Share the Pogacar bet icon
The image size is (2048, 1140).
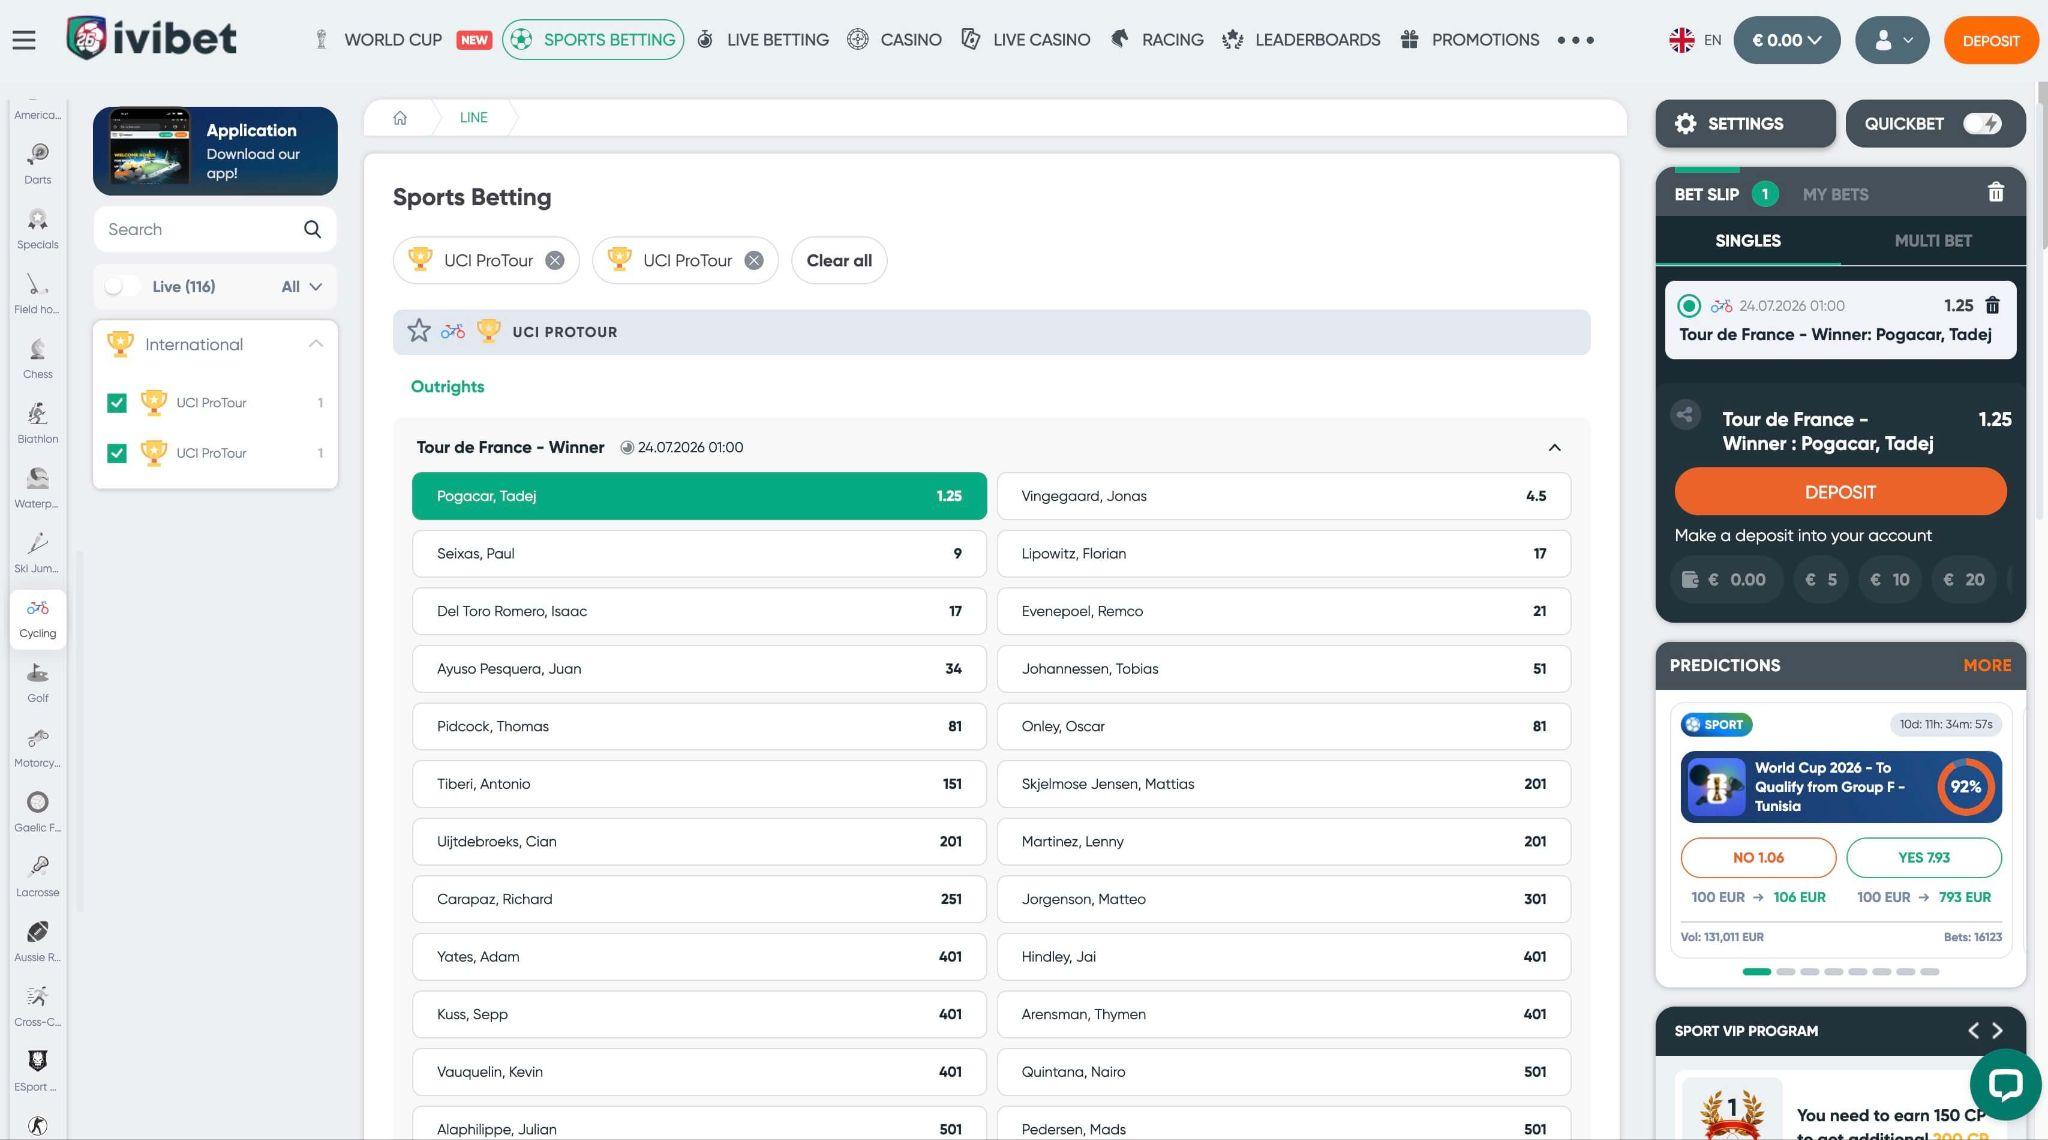[1685, 414]
